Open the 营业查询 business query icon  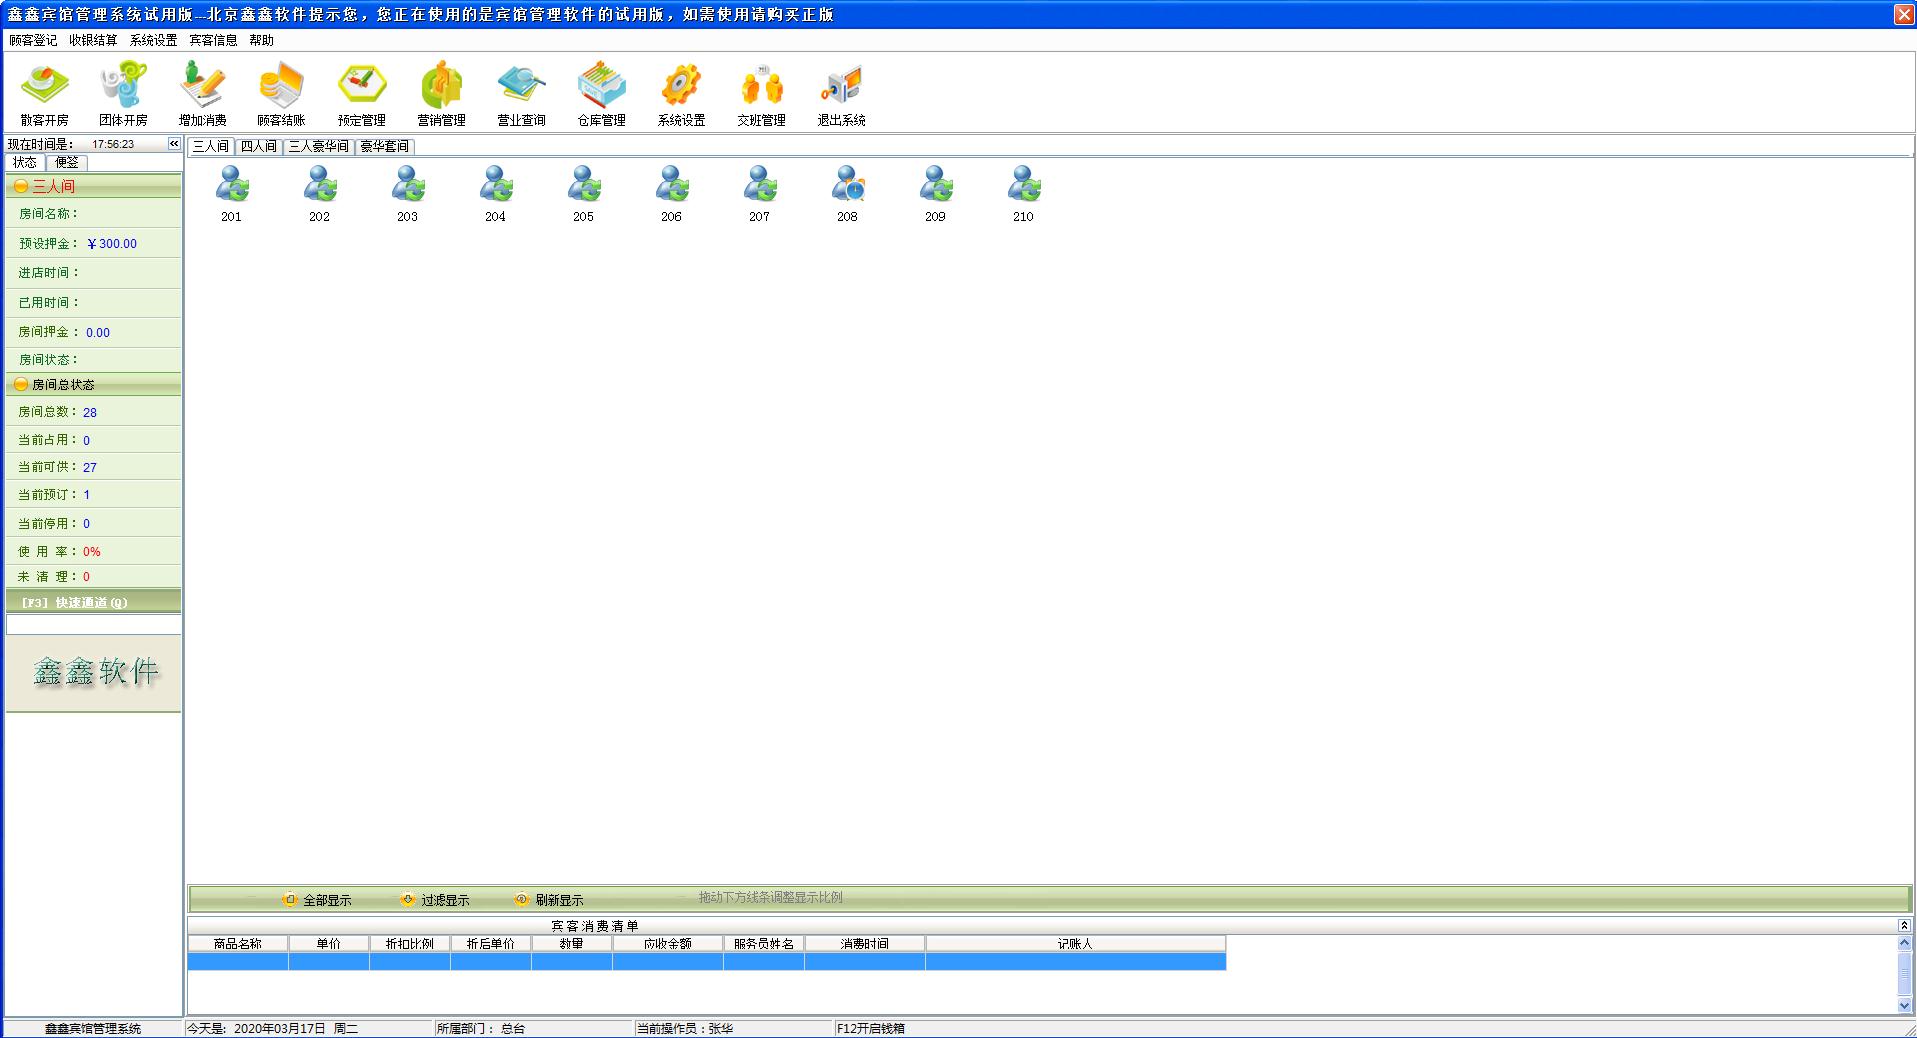[x=522, y=94]
